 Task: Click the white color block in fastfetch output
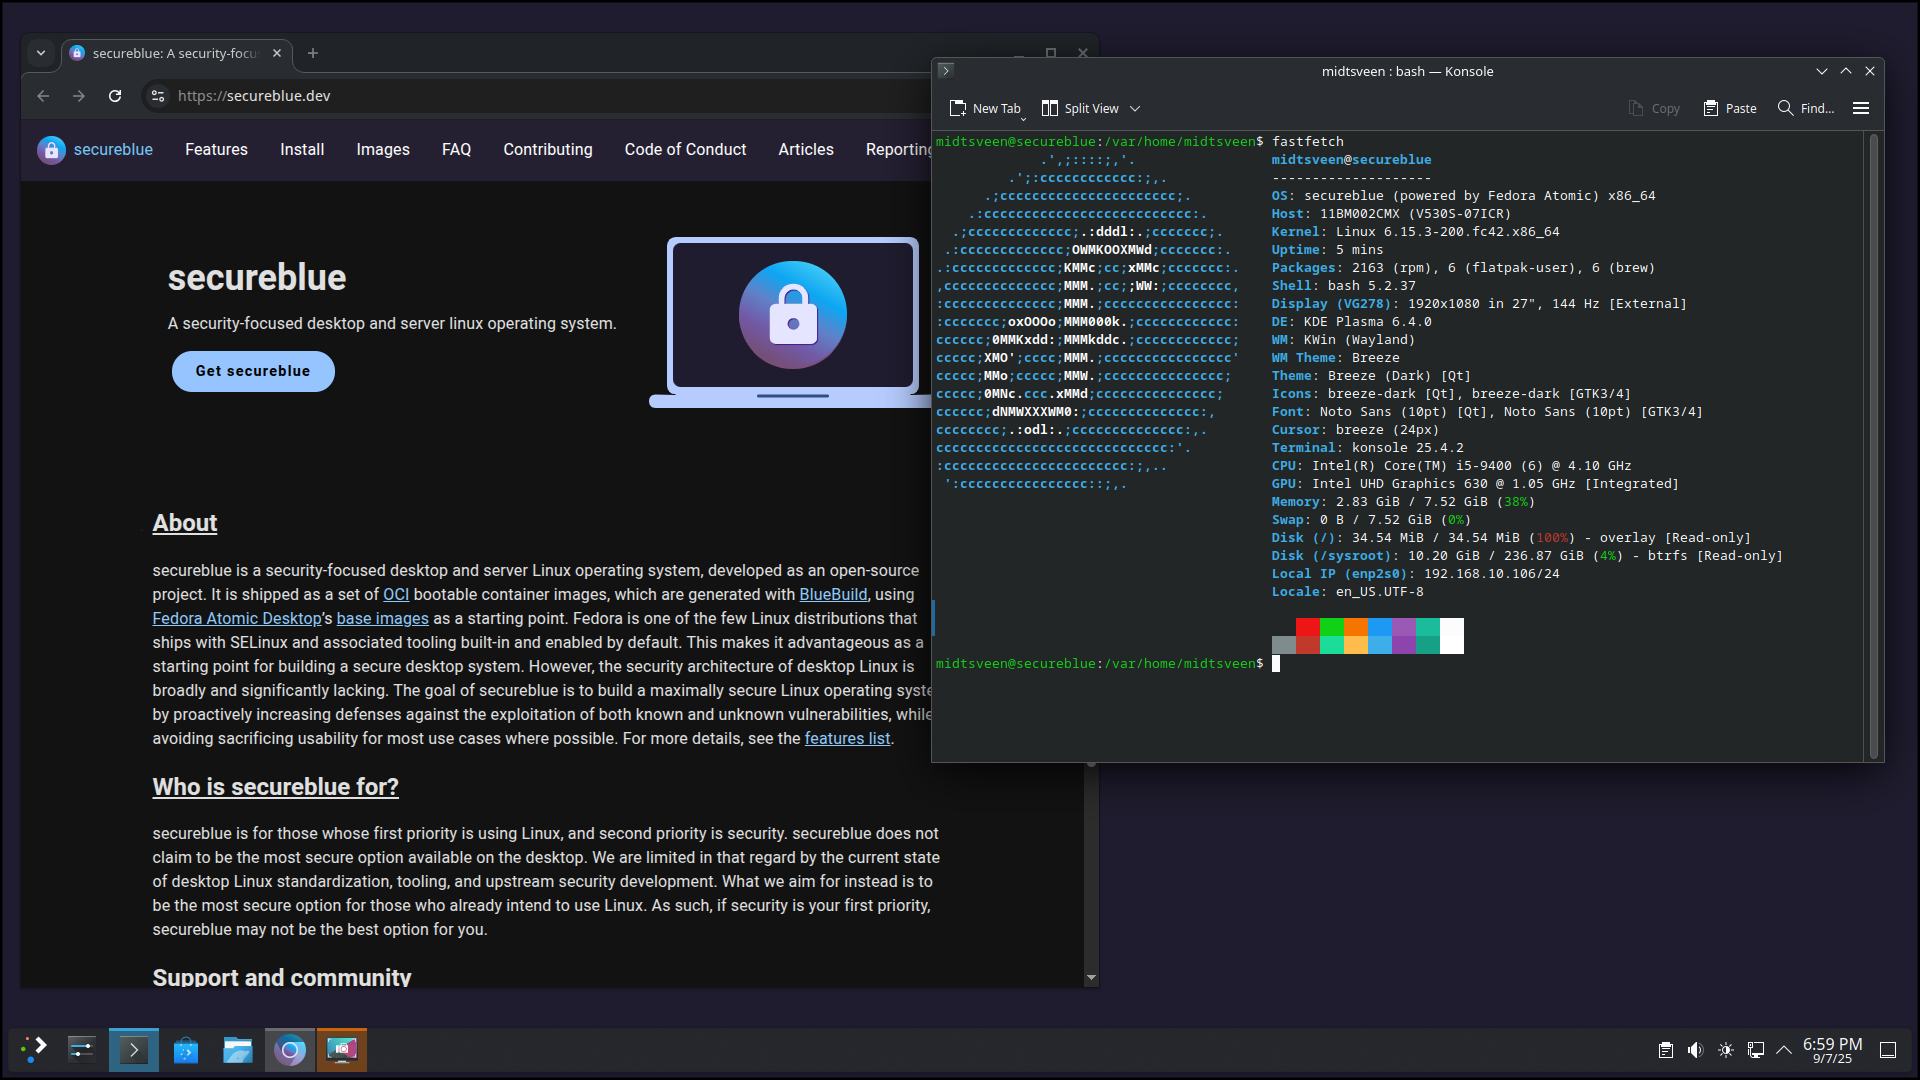(x=1452, y=636)
